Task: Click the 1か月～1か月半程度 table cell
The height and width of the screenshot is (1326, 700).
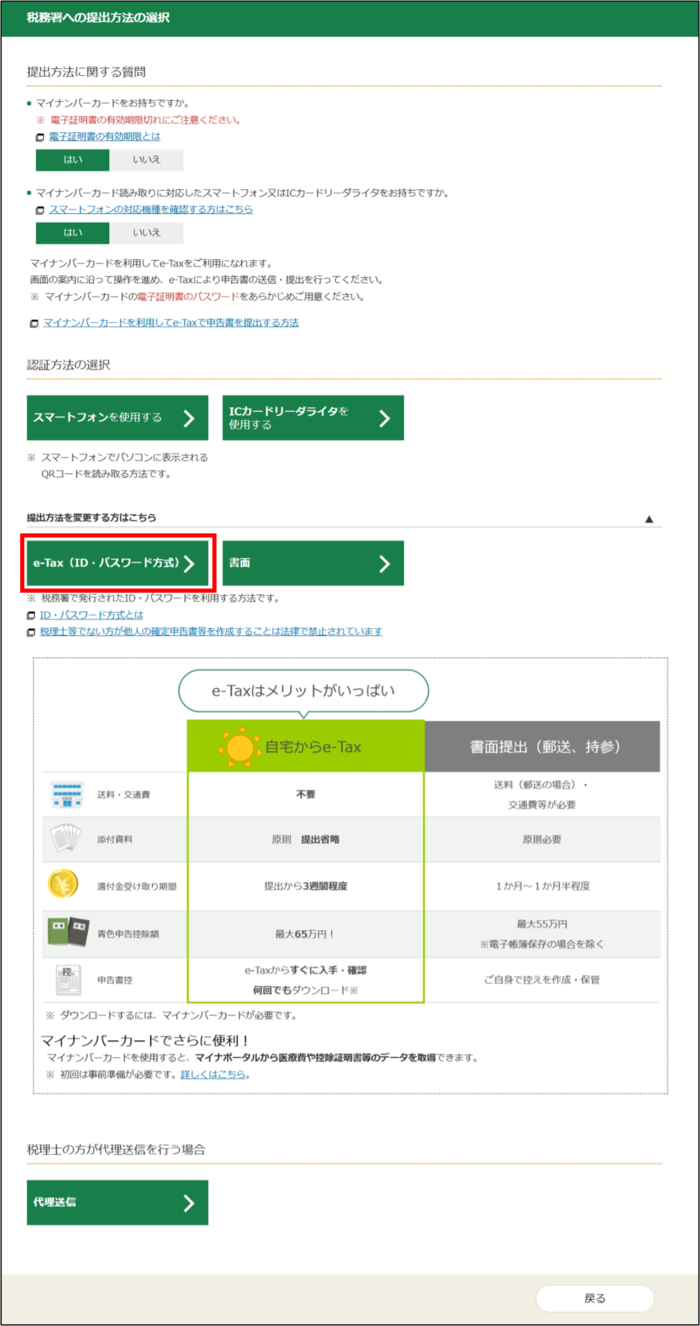Action: (x=543, y=886)
